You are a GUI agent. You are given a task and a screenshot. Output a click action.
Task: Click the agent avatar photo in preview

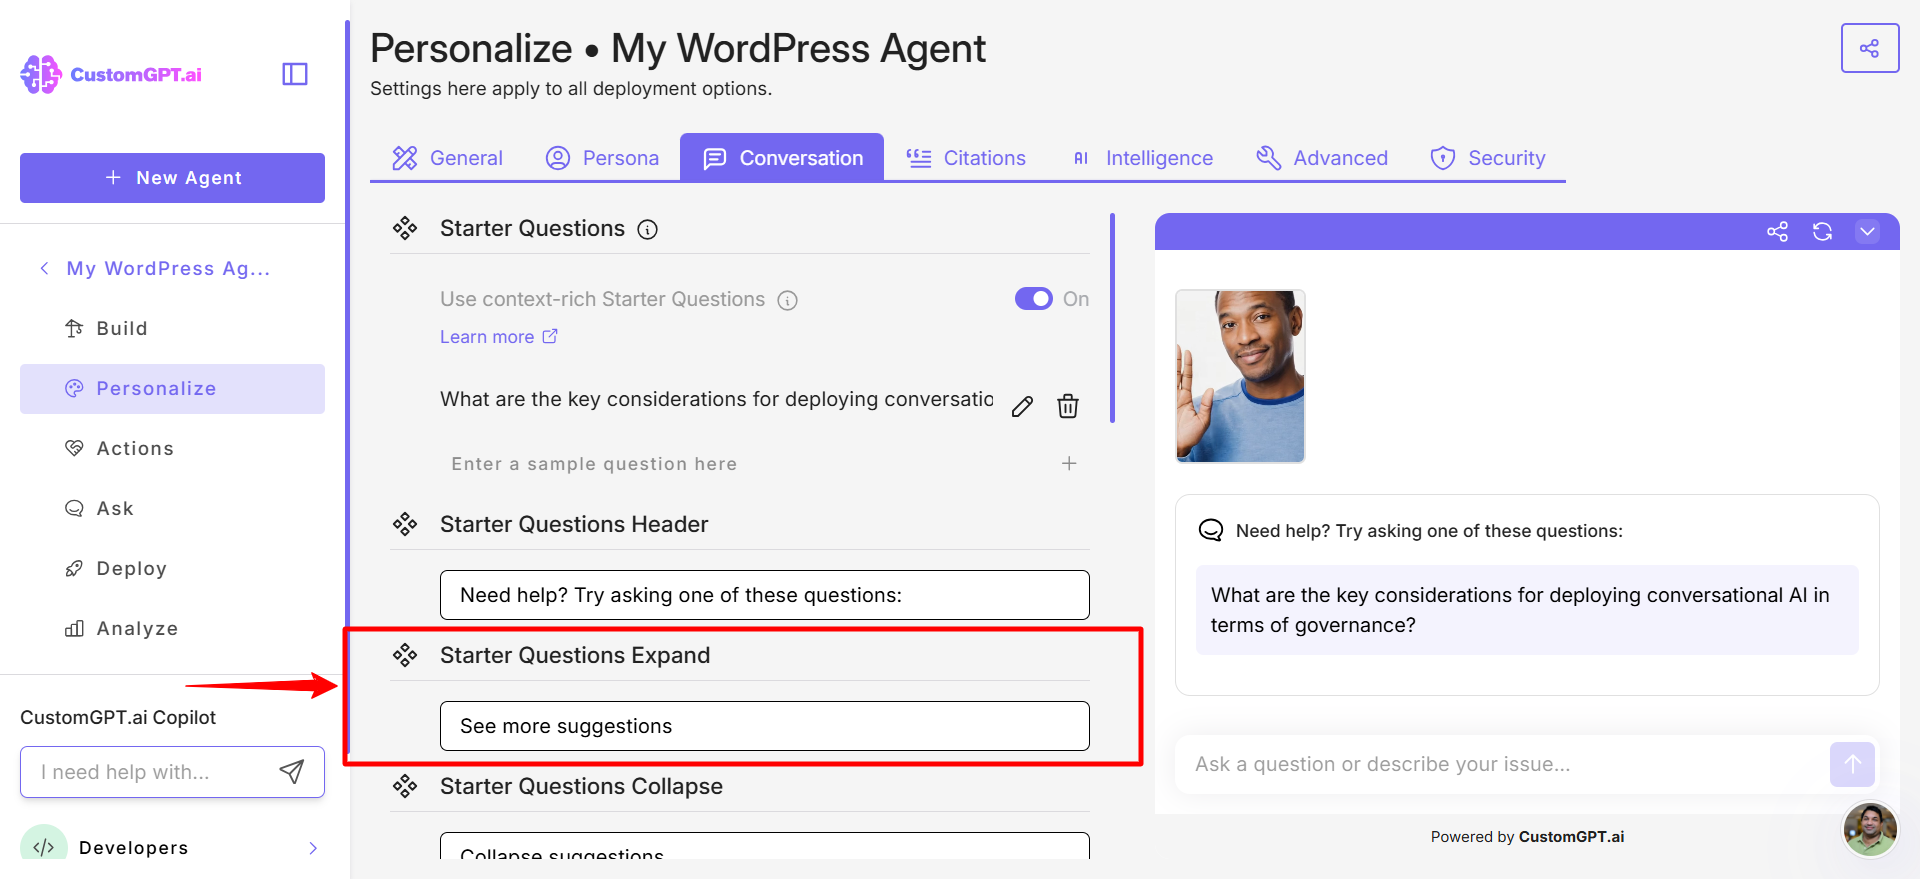tap(1240, 376)
